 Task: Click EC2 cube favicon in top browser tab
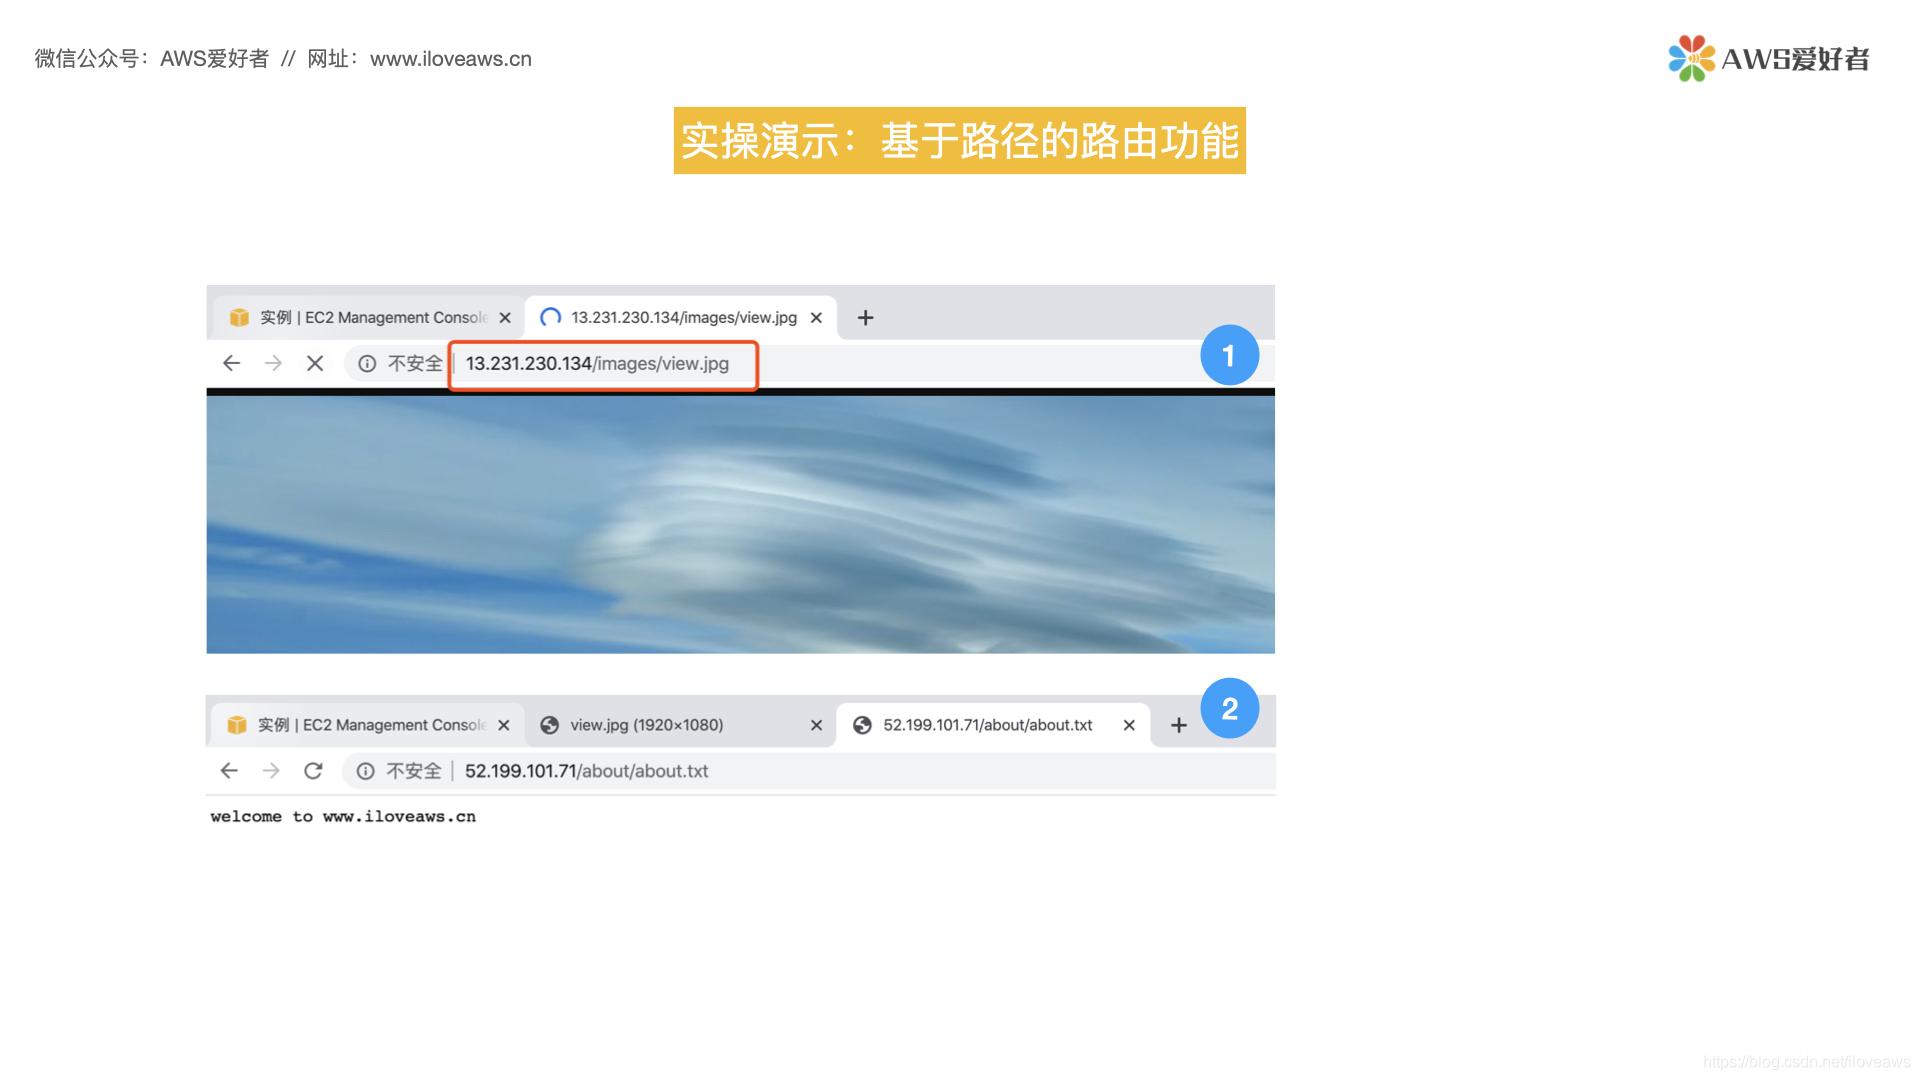(239, 317)
